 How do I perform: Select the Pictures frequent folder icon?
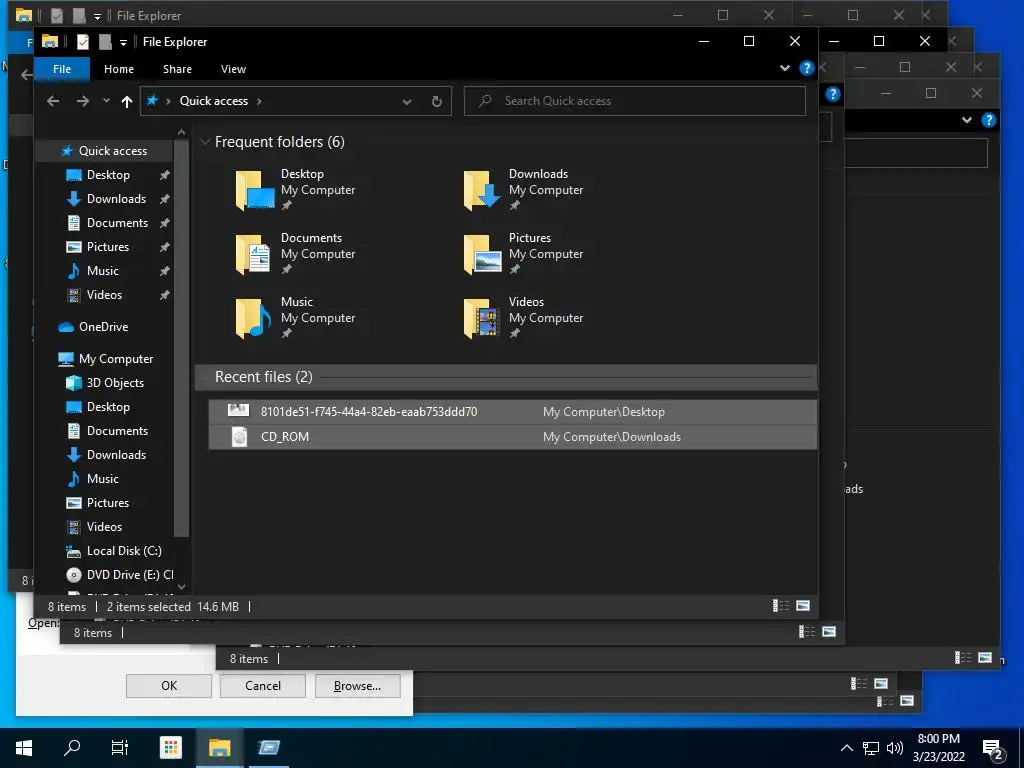point(483,254)
